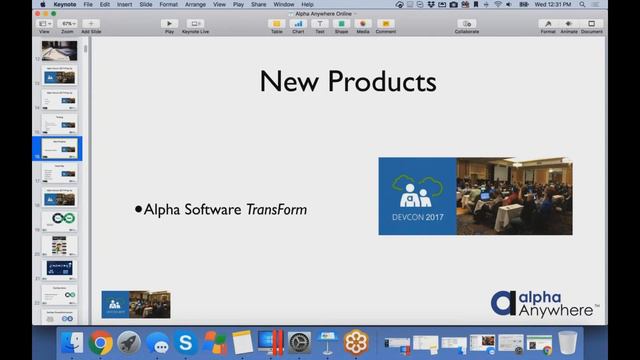Click the clock showing Wed 12:31 PM
Screen dimensions: 640x360
[x=553, y=4]
